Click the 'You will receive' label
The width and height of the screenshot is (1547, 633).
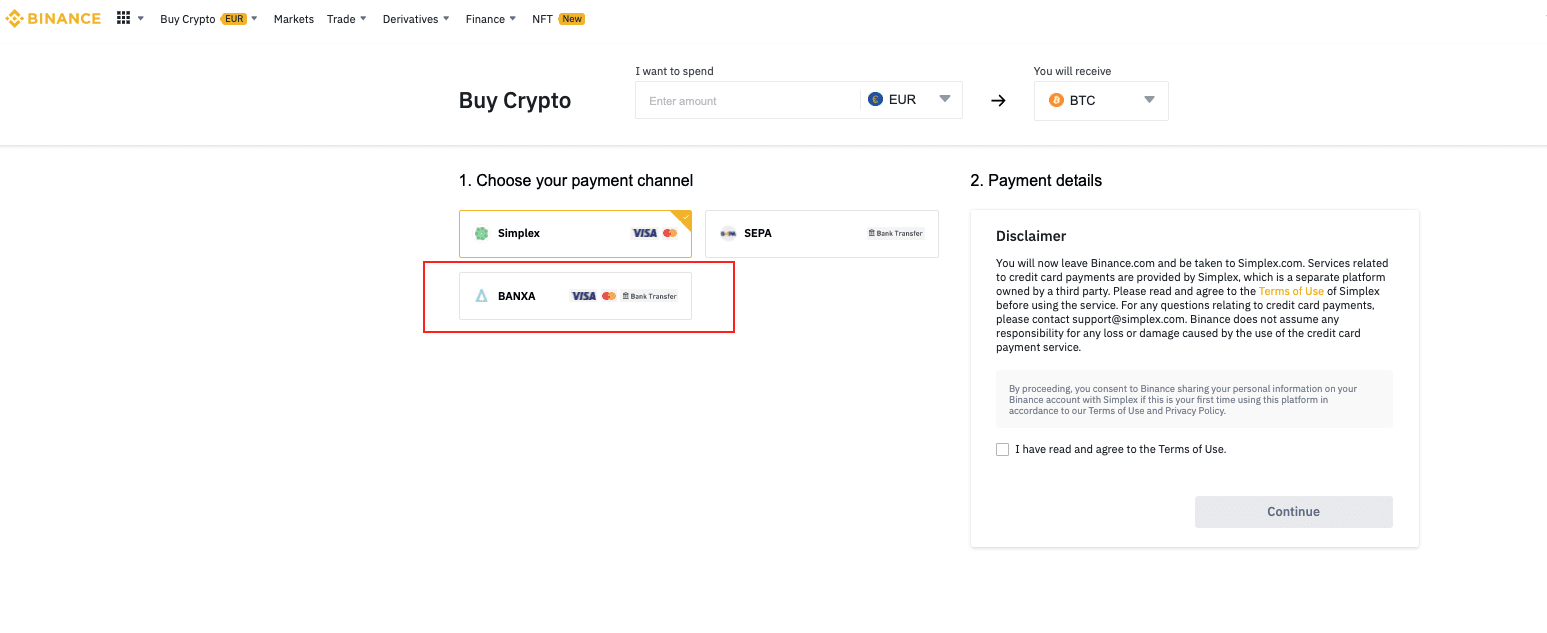pos(1072,71)
